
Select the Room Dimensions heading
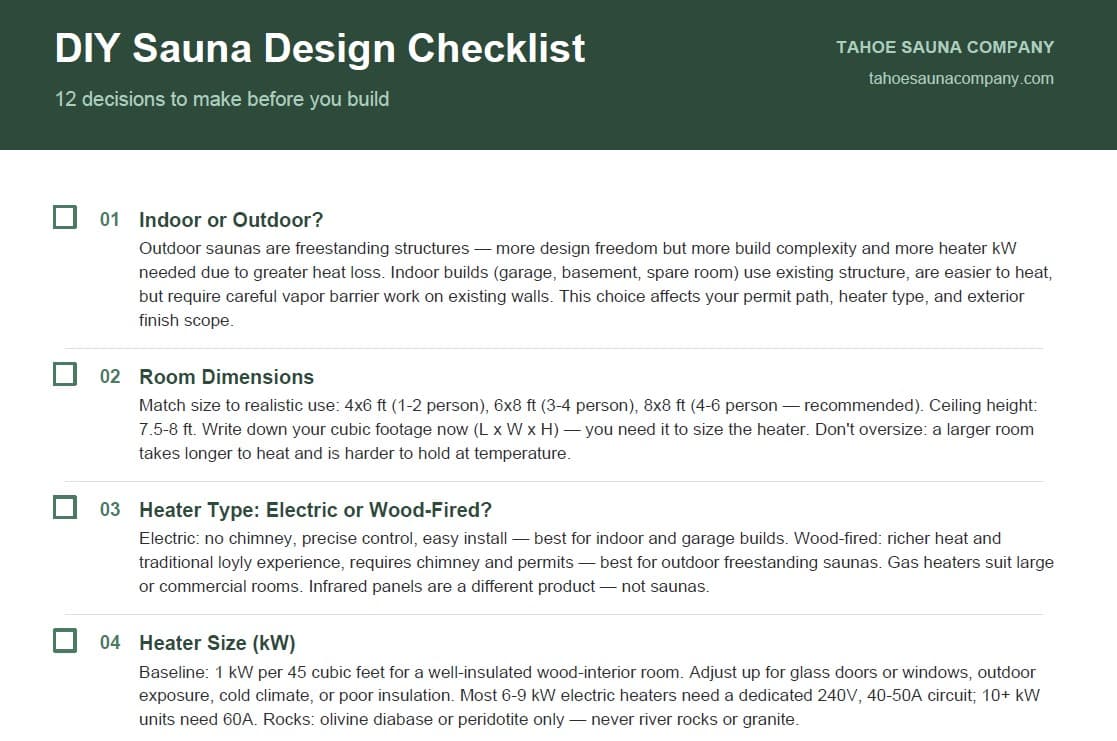pyautogui.click(x=227, y=376)
